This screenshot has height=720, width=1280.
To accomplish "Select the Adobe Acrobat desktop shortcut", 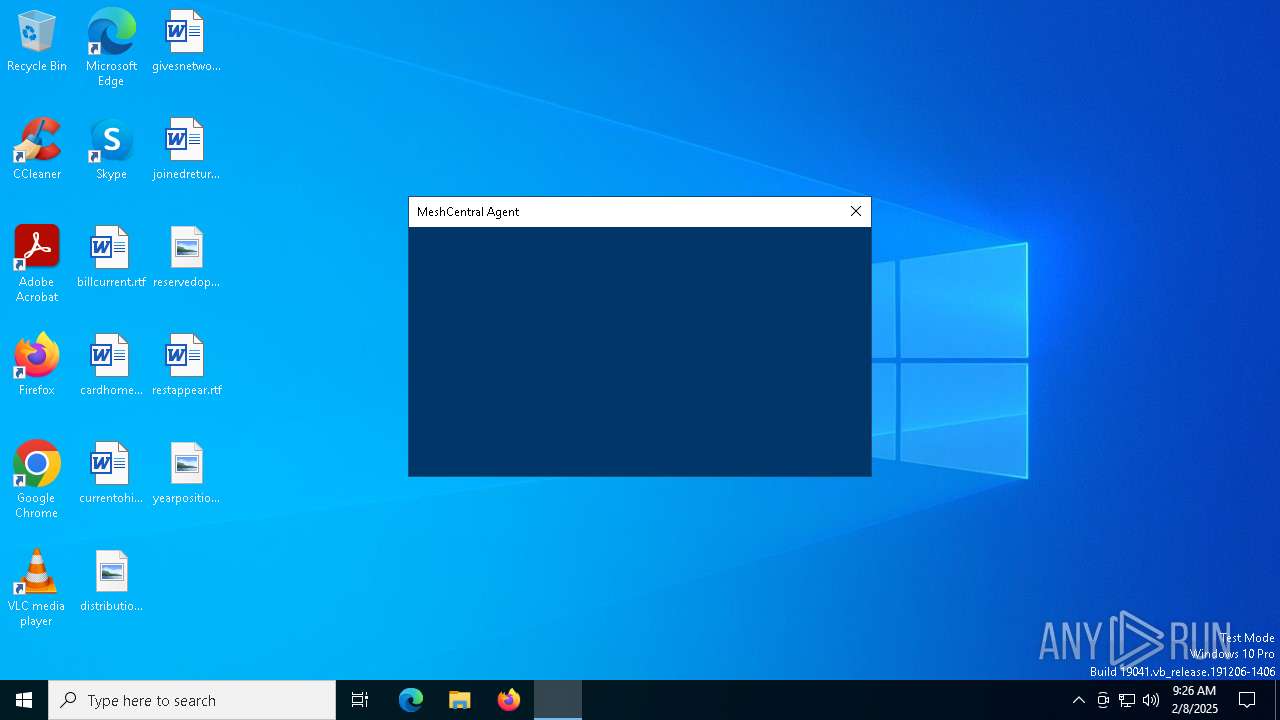I will point(37,263).
